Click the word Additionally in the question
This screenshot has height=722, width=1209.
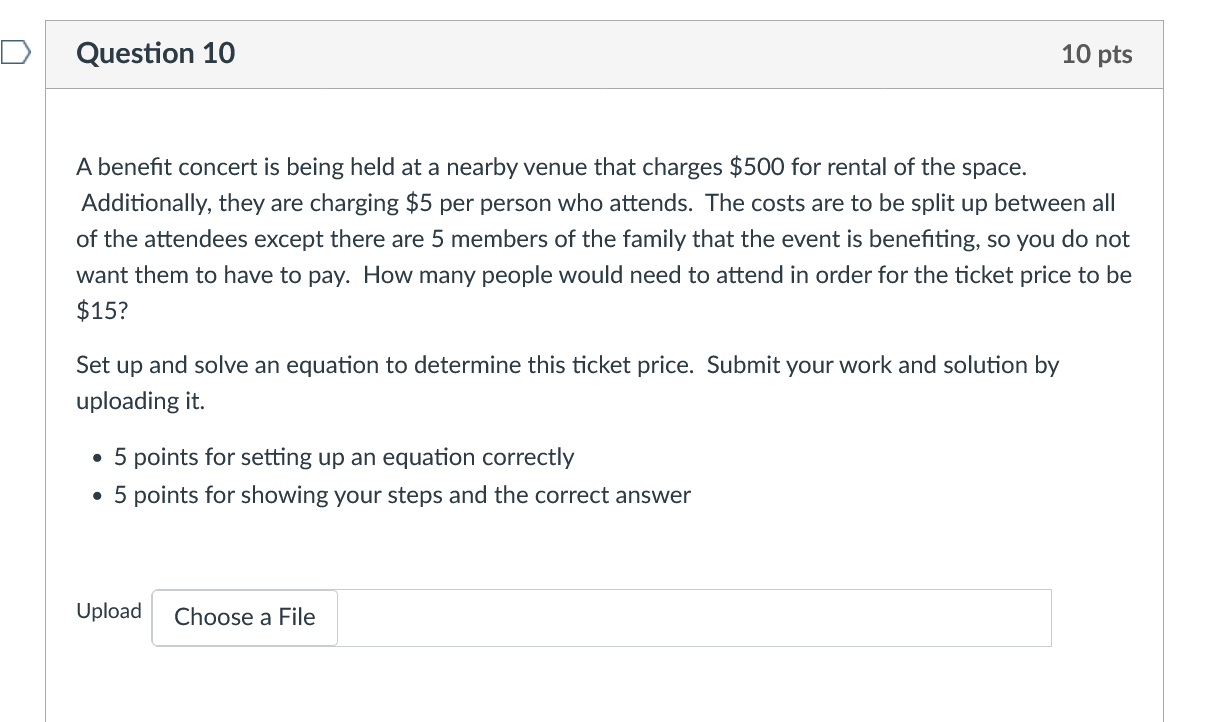(x=140, y=203)
